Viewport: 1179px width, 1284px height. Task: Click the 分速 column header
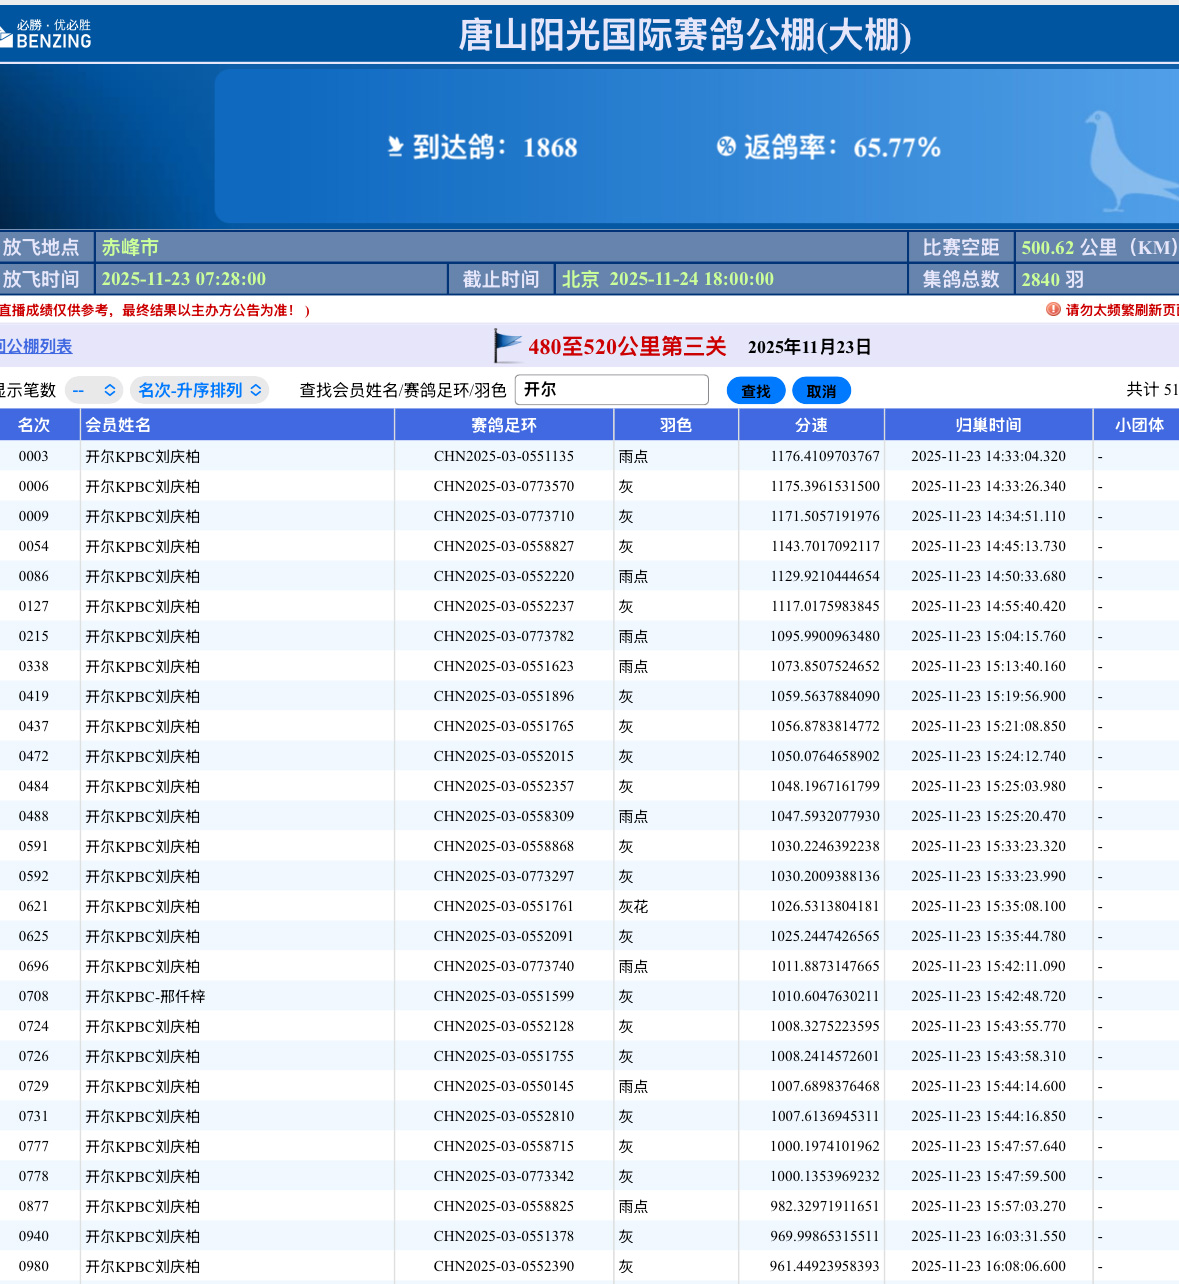(x=811, y=425)
